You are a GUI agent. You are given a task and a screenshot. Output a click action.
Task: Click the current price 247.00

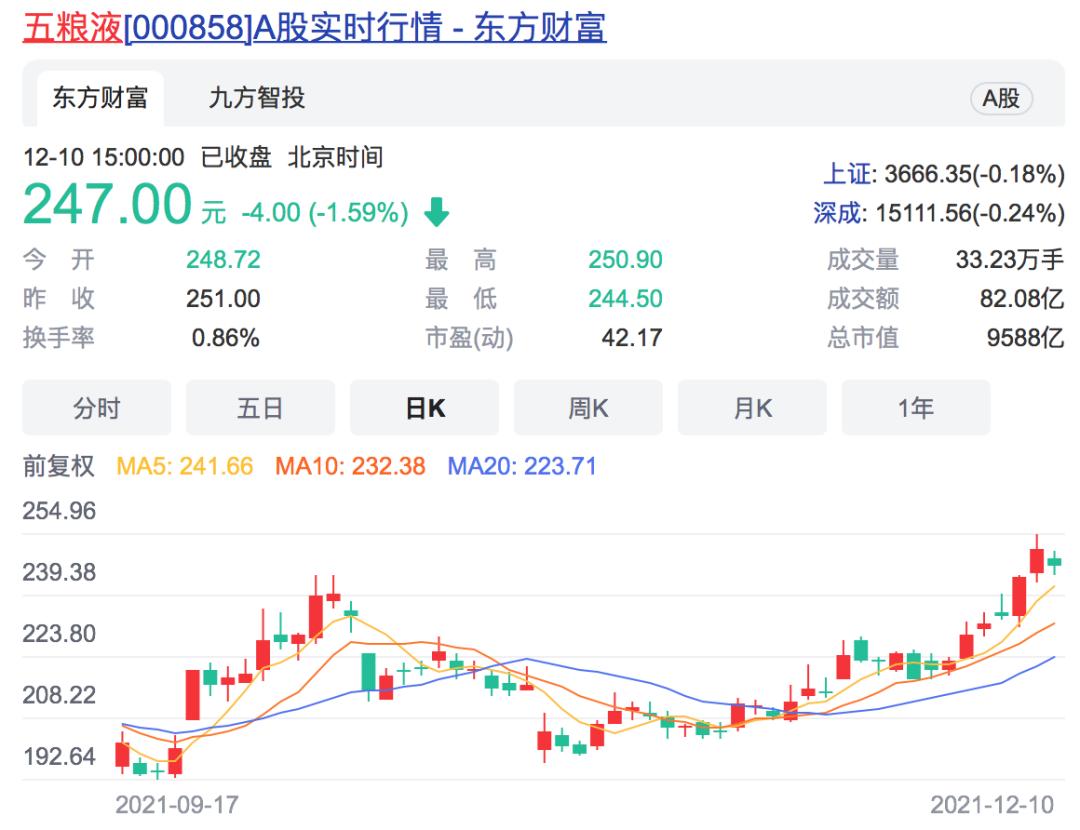tap(107, 204)
